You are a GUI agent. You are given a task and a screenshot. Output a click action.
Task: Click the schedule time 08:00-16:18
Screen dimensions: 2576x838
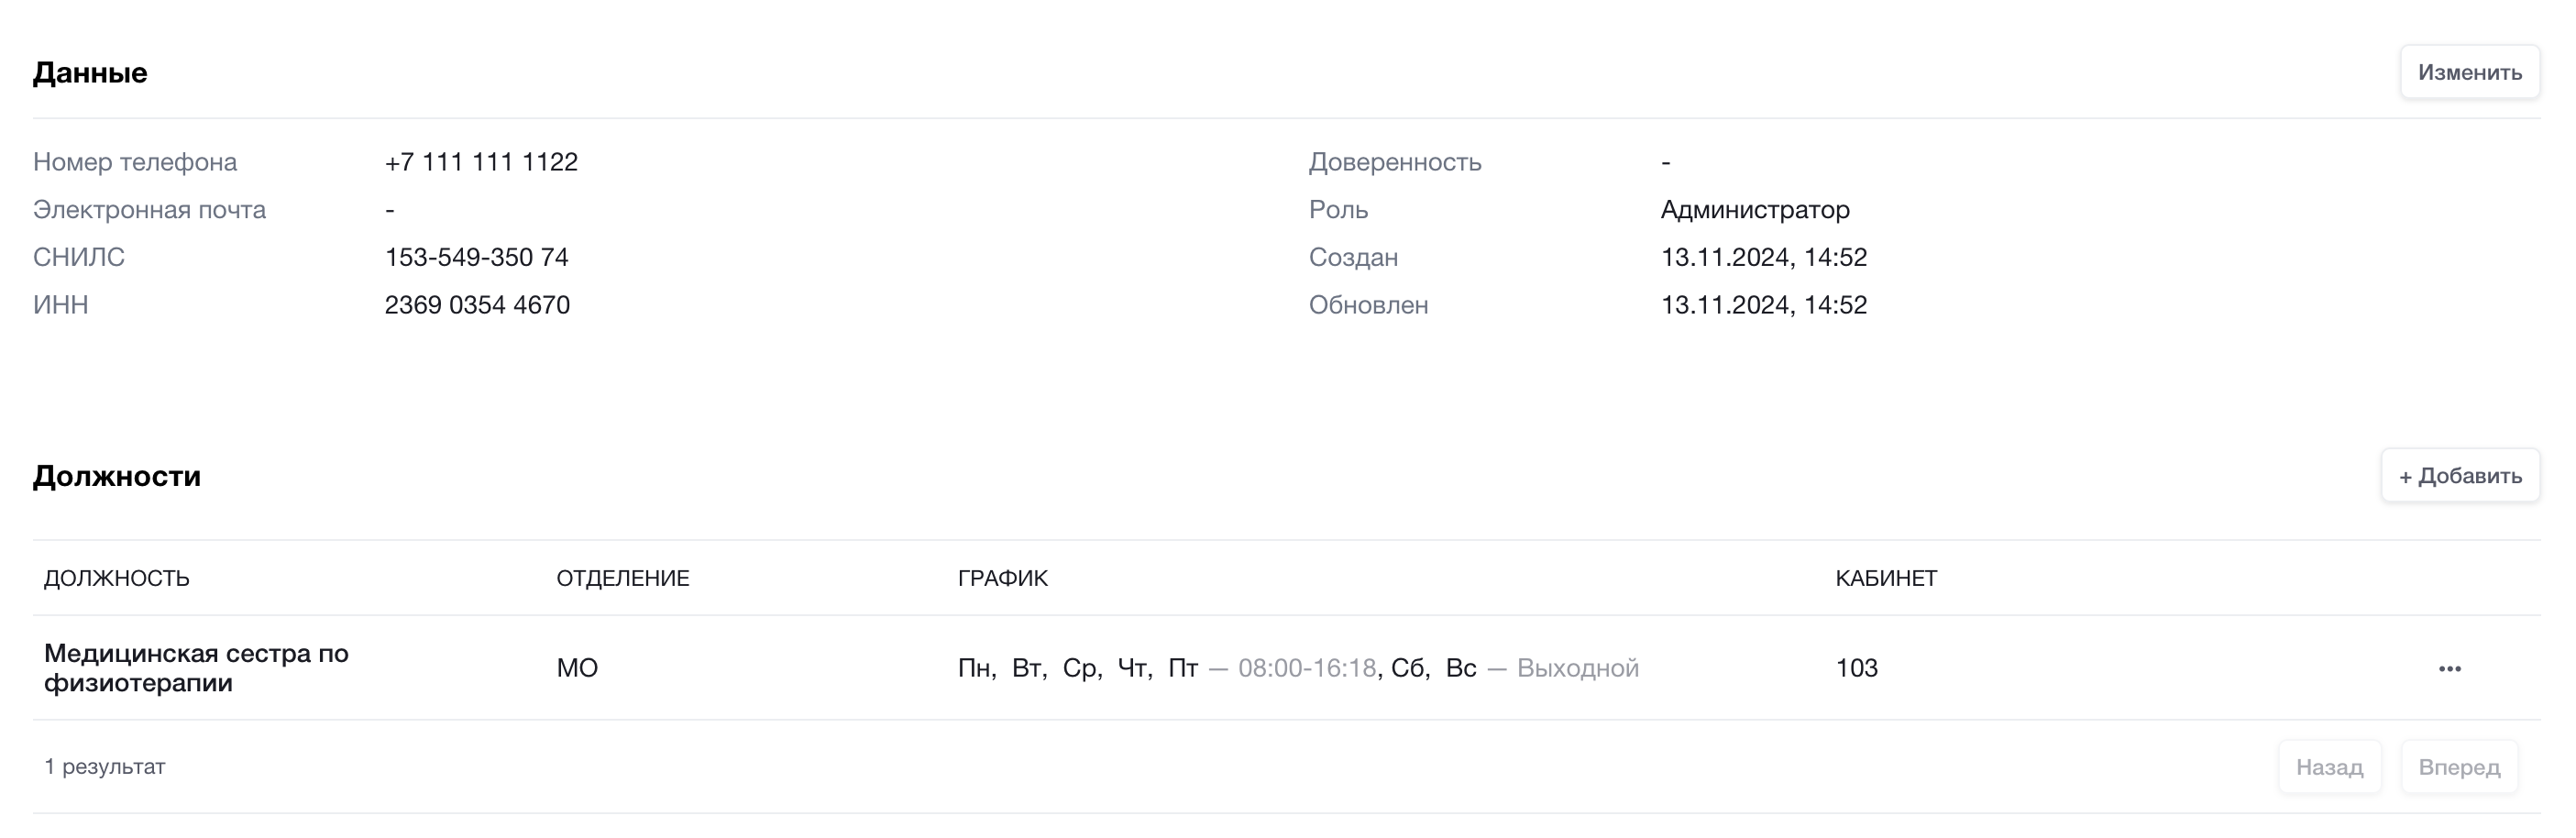[x=1306, y=668]
